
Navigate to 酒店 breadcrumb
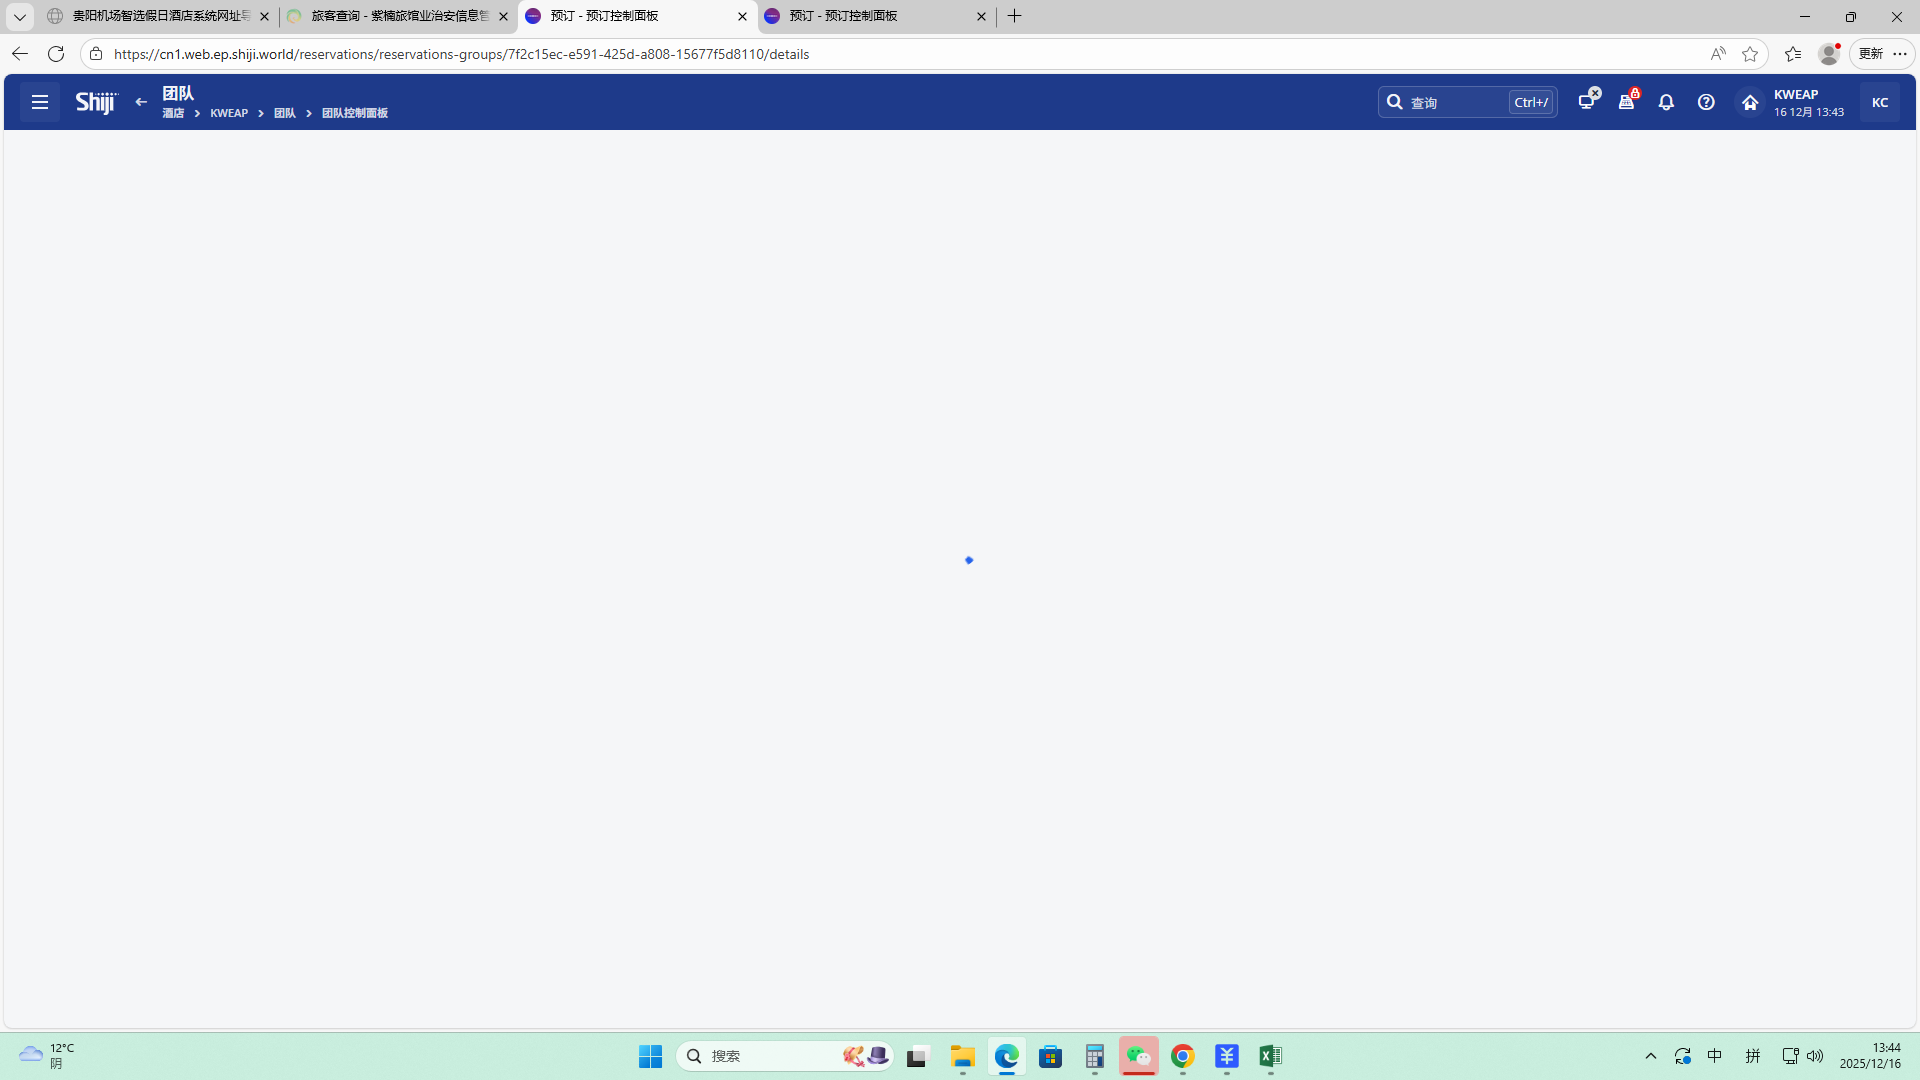coord(173,113)
